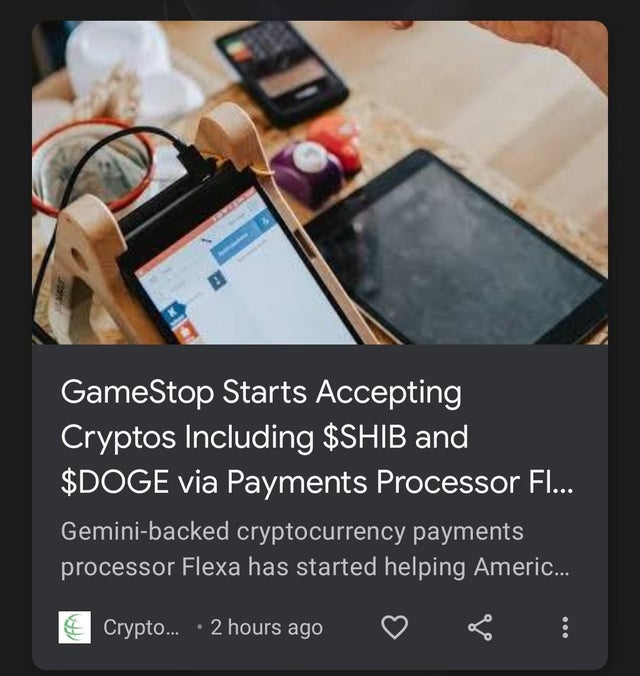Like the GameStop article with the heart icon
640x676 pixels.
point(395,627)
